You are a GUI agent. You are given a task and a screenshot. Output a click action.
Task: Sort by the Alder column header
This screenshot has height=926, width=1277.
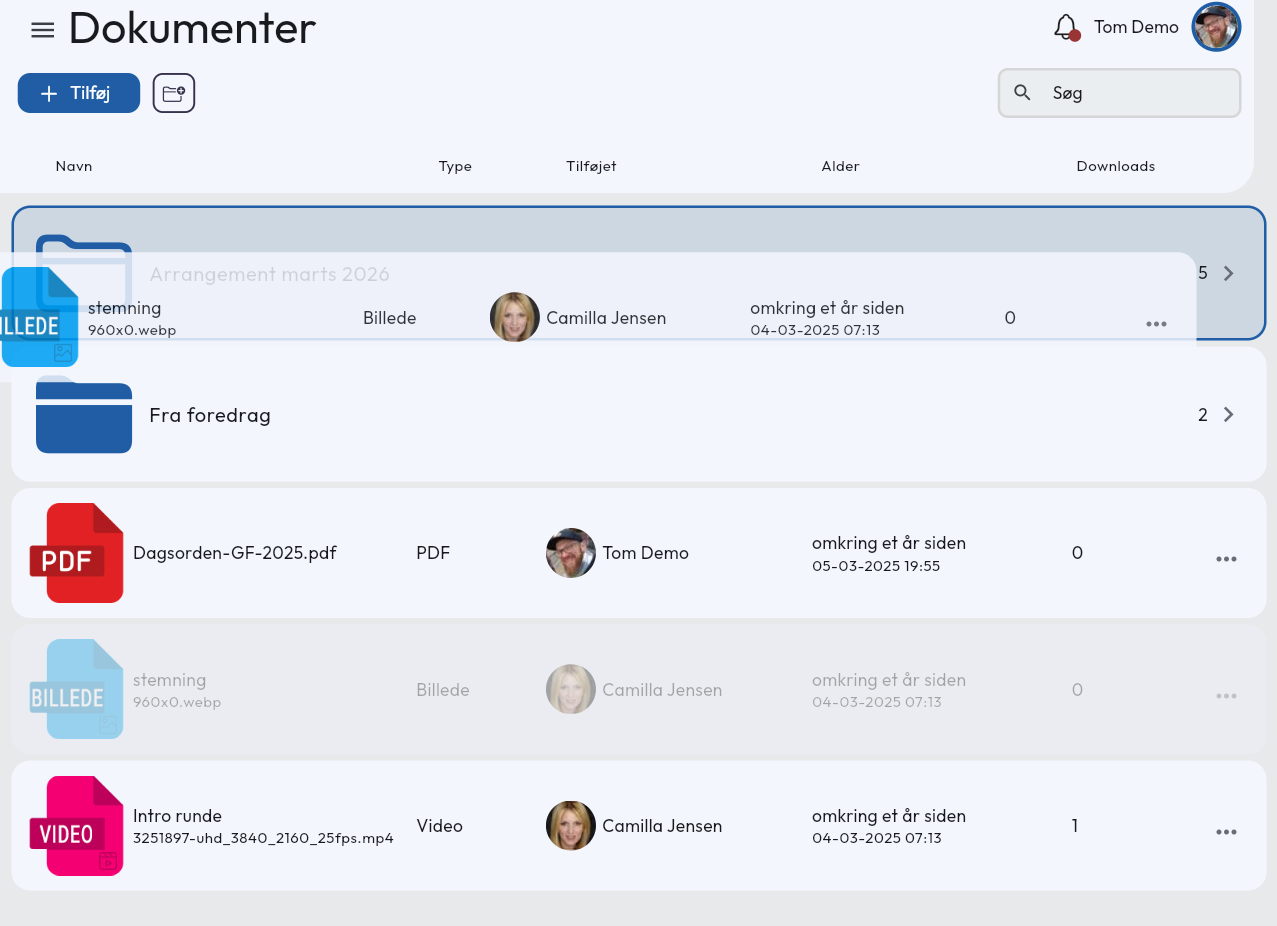pyautogui.click(x=840, y=166)
